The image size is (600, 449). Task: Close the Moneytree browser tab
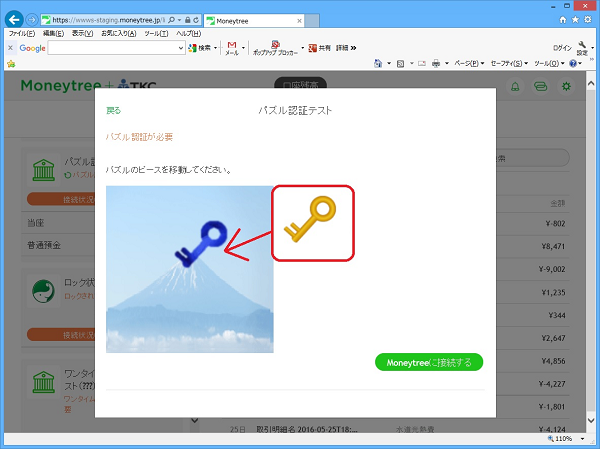pyautogui.click(x=299, y=21)
